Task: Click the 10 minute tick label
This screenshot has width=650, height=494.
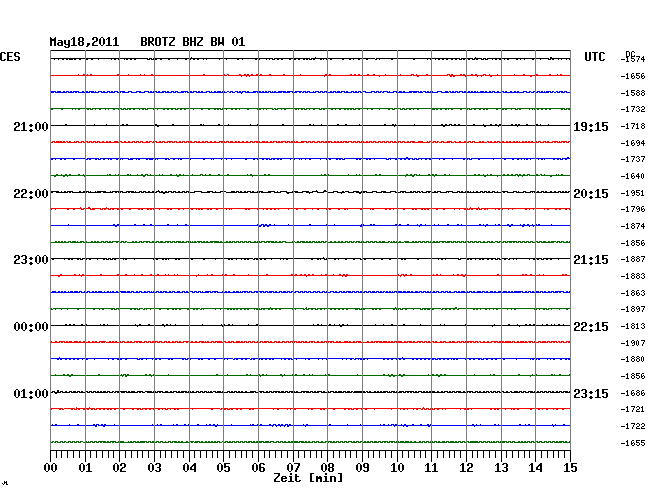Action: pyautogui.click(x=397, y=467)
